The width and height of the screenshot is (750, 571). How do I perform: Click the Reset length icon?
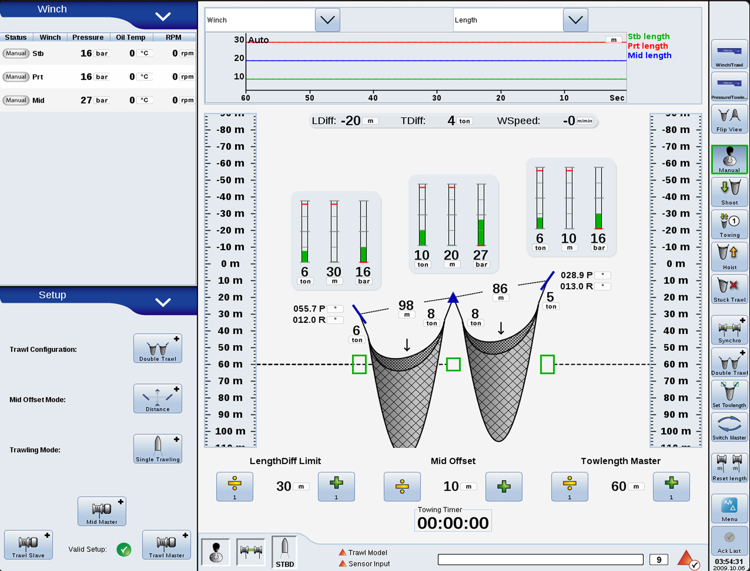pos(729,467)
